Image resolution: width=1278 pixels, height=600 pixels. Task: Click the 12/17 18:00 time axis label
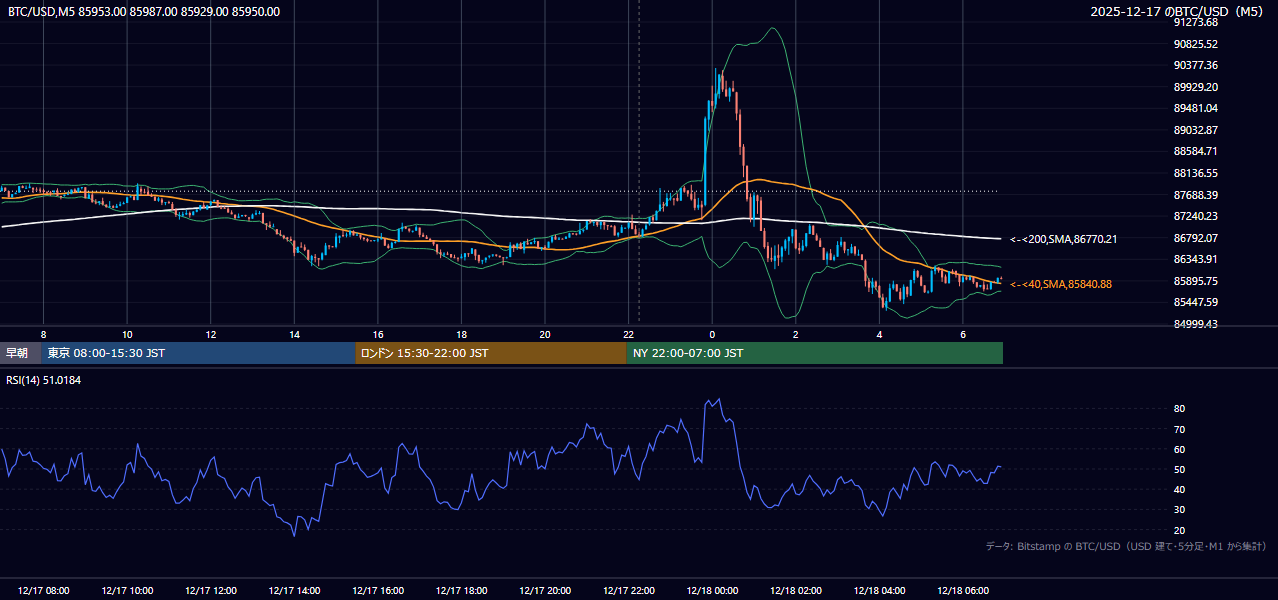pos(461,591)
